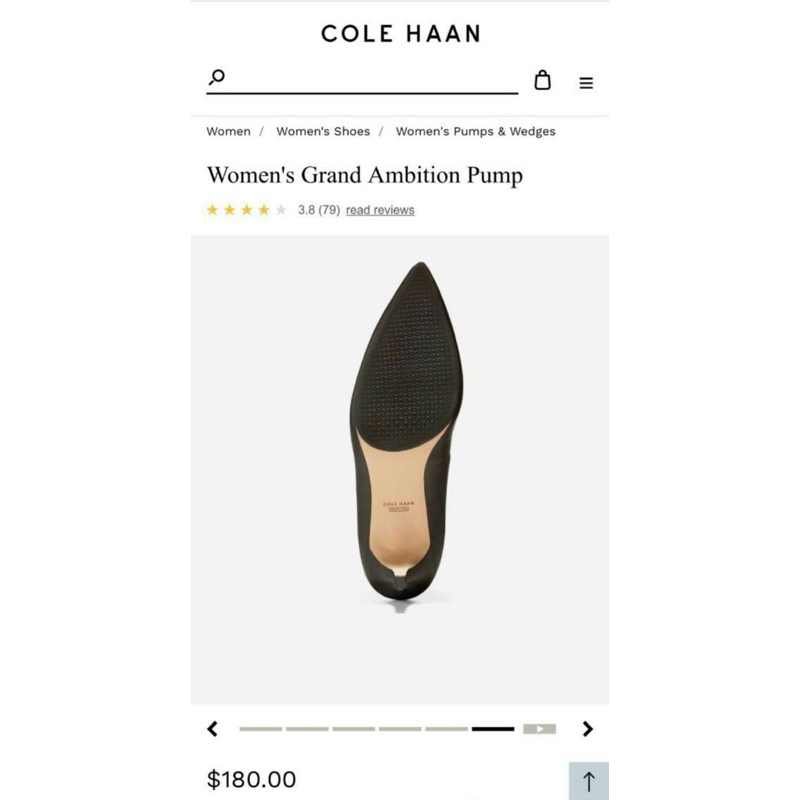Open the shopping bag
Image resolution: width=800 pixels, height=800 pixels.
[x=542, y=81]
